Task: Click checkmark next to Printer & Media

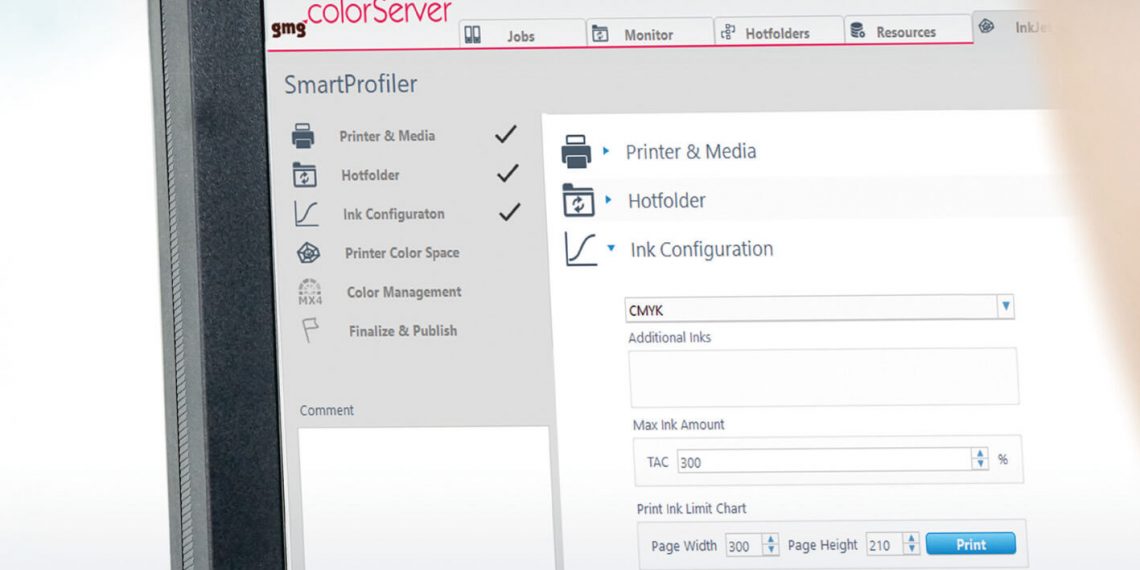Action: pos(506,134)
